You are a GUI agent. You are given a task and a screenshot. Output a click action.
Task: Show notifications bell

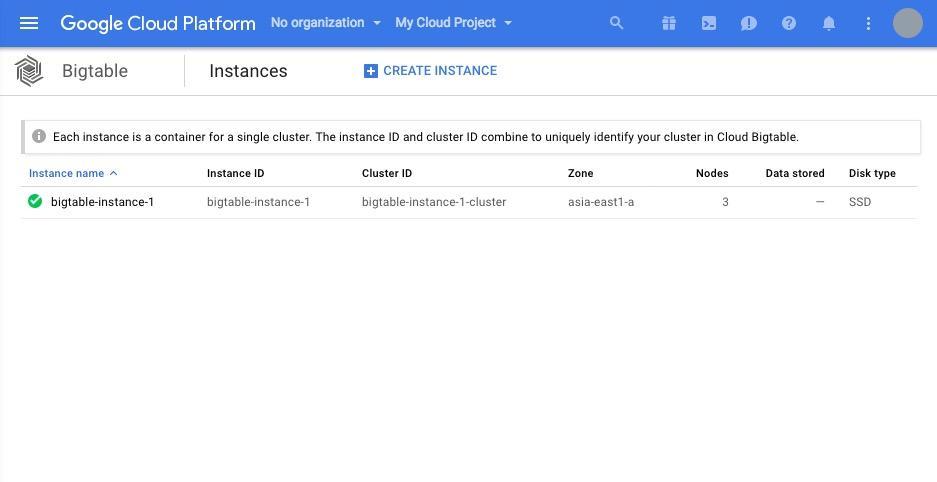(829, 23)
